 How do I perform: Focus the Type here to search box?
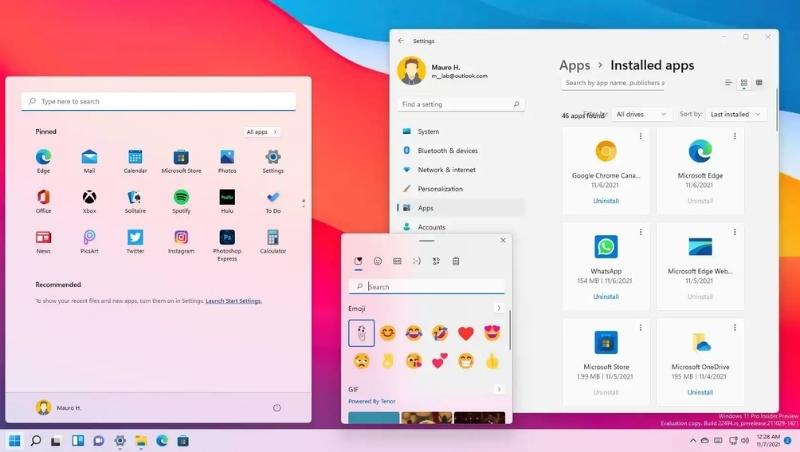(159, 101)
